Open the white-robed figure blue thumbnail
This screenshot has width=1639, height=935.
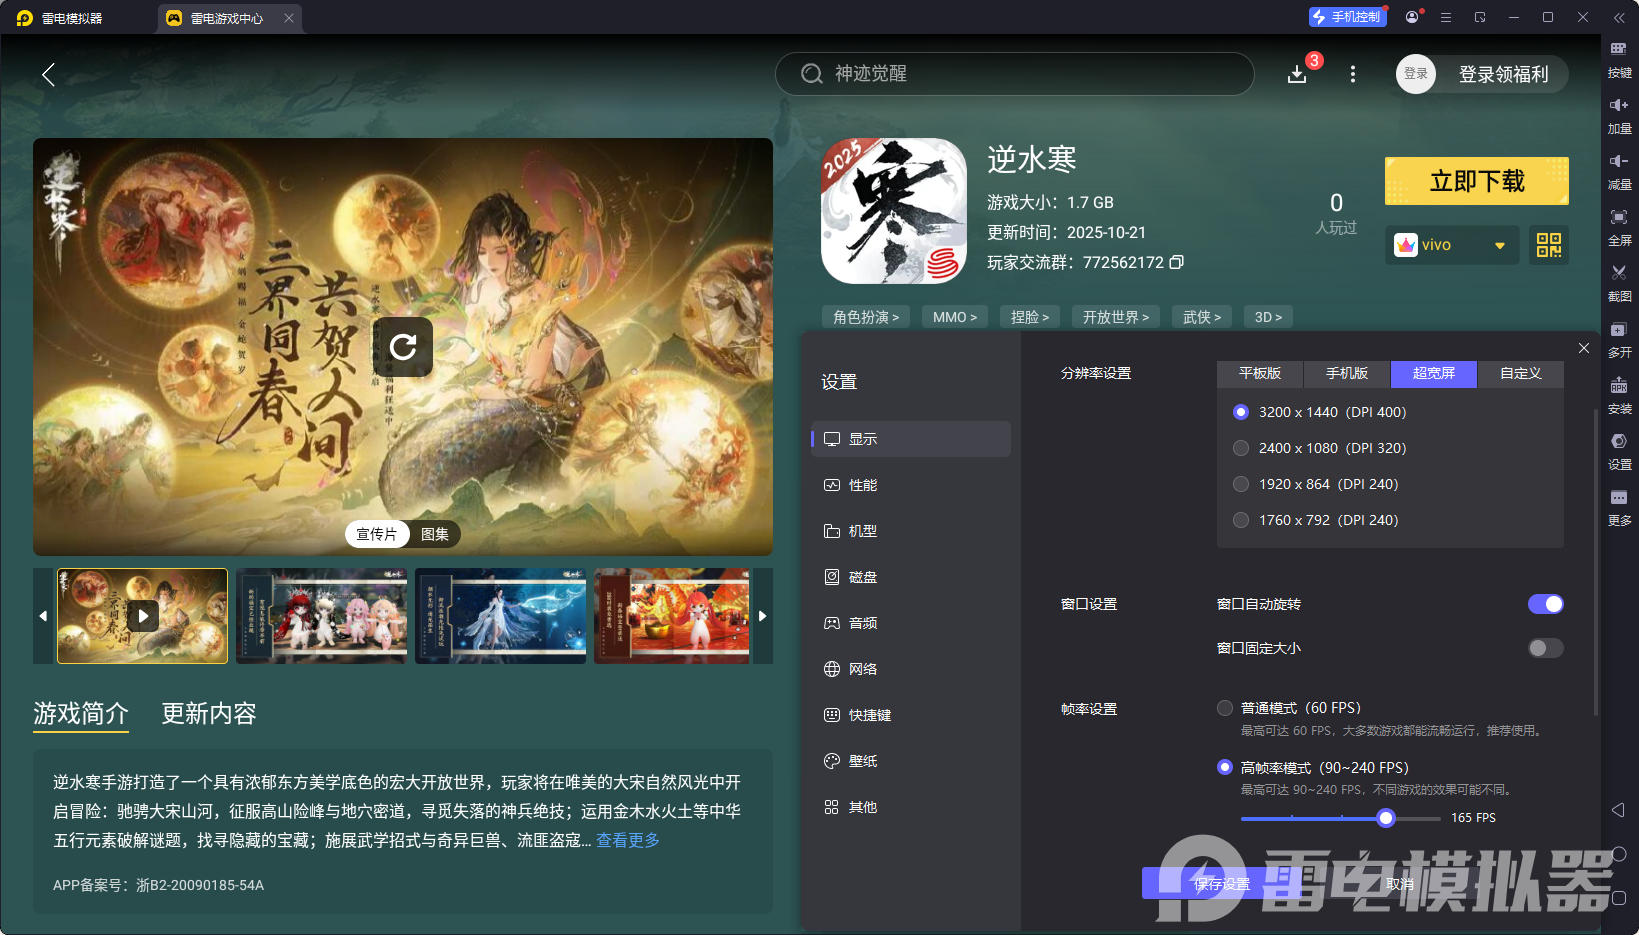click(501, 616)
